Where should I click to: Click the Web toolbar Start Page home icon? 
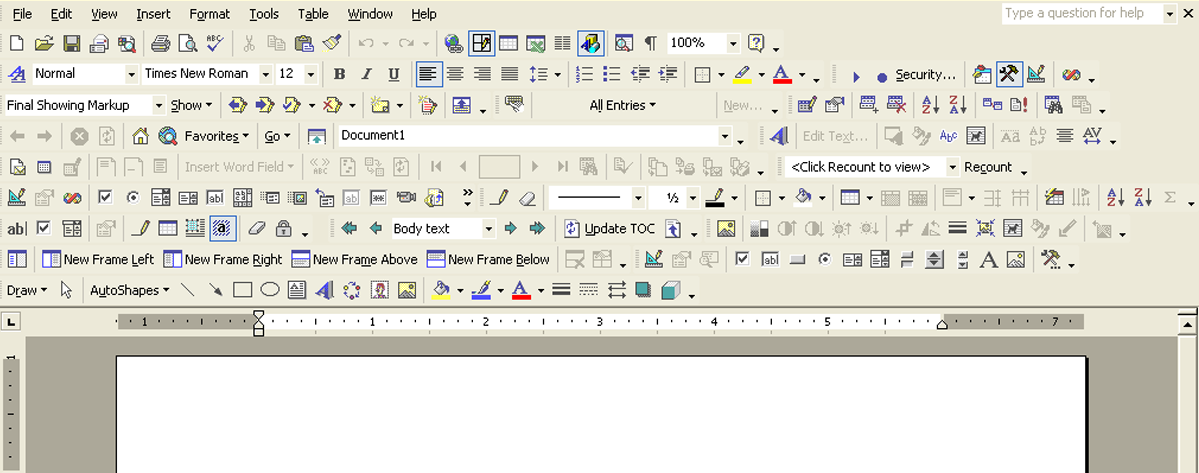[x=140, y=136]
